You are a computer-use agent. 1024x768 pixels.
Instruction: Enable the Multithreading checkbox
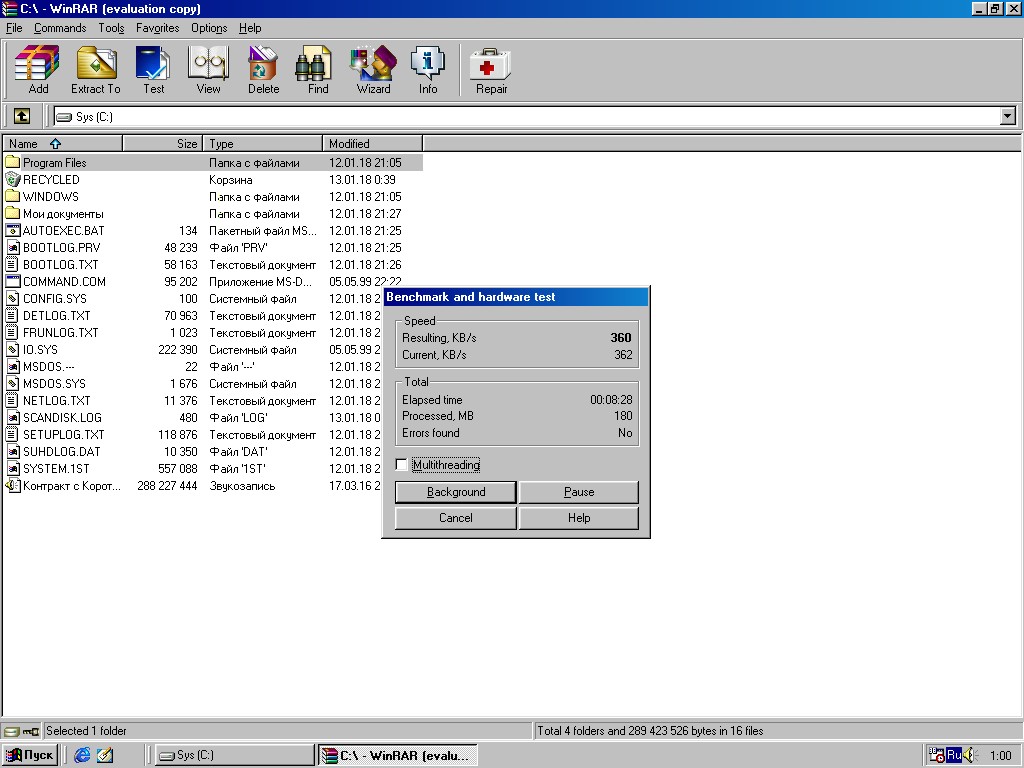point(402,465)
